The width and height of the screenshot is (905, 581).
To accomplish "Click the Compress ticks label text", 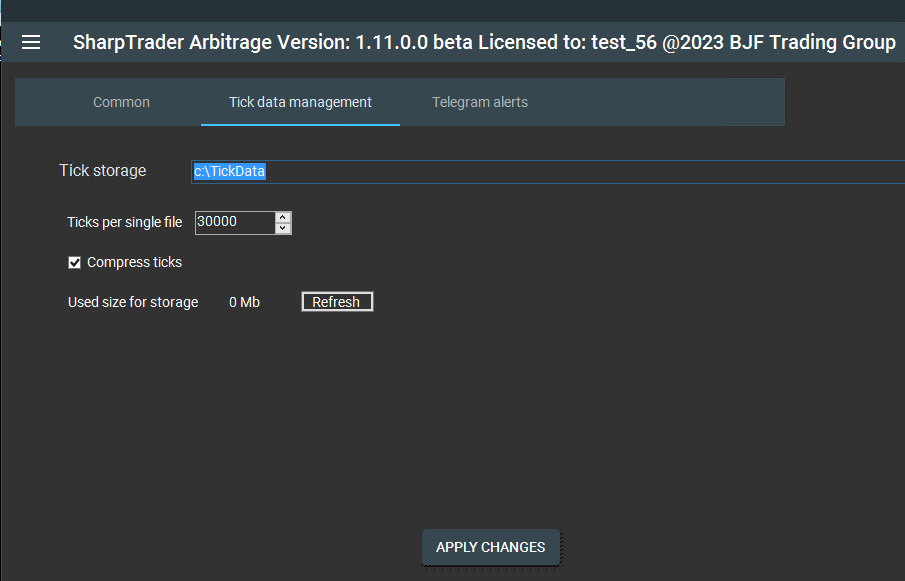I will pyautogui.click(x=134, y=262).
